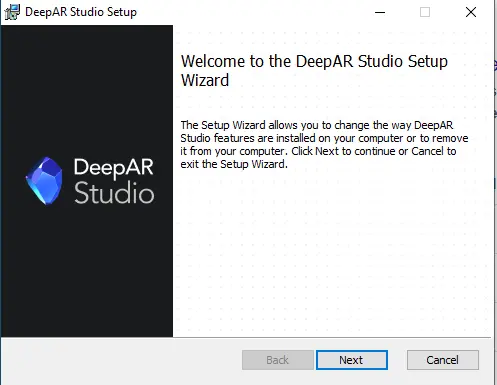Click the disabled maximize button
This screenshot has width=497, height=385.
click(x=425, y=12)
